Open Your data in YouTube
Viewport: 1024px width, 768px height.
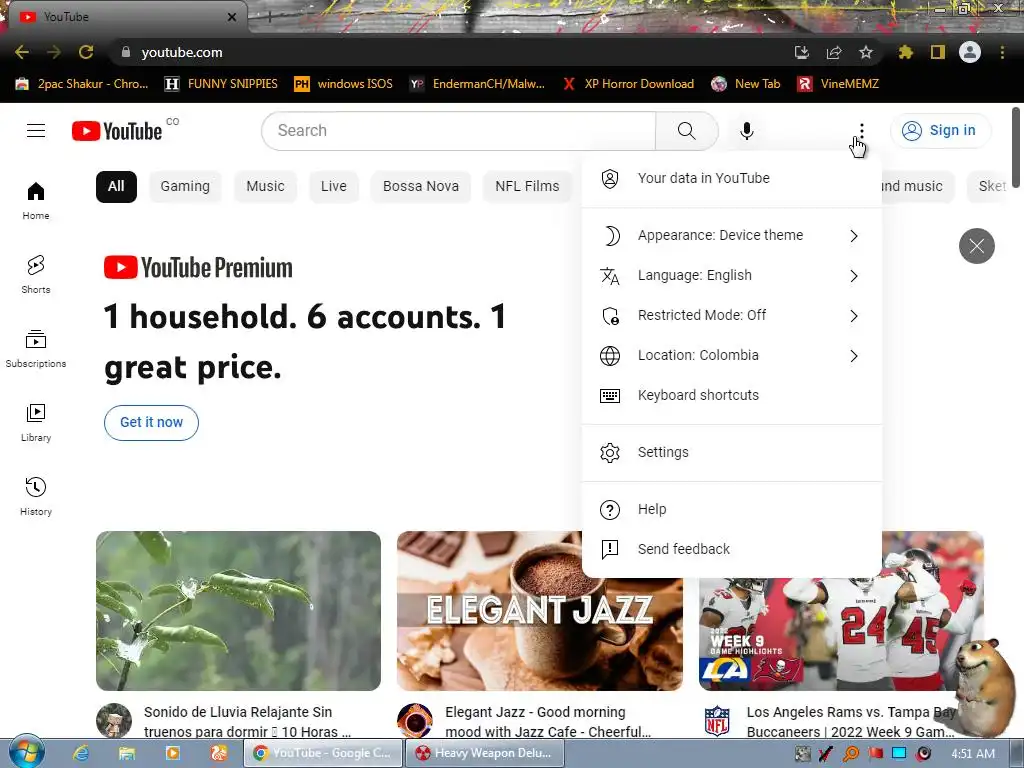(731, 178)
